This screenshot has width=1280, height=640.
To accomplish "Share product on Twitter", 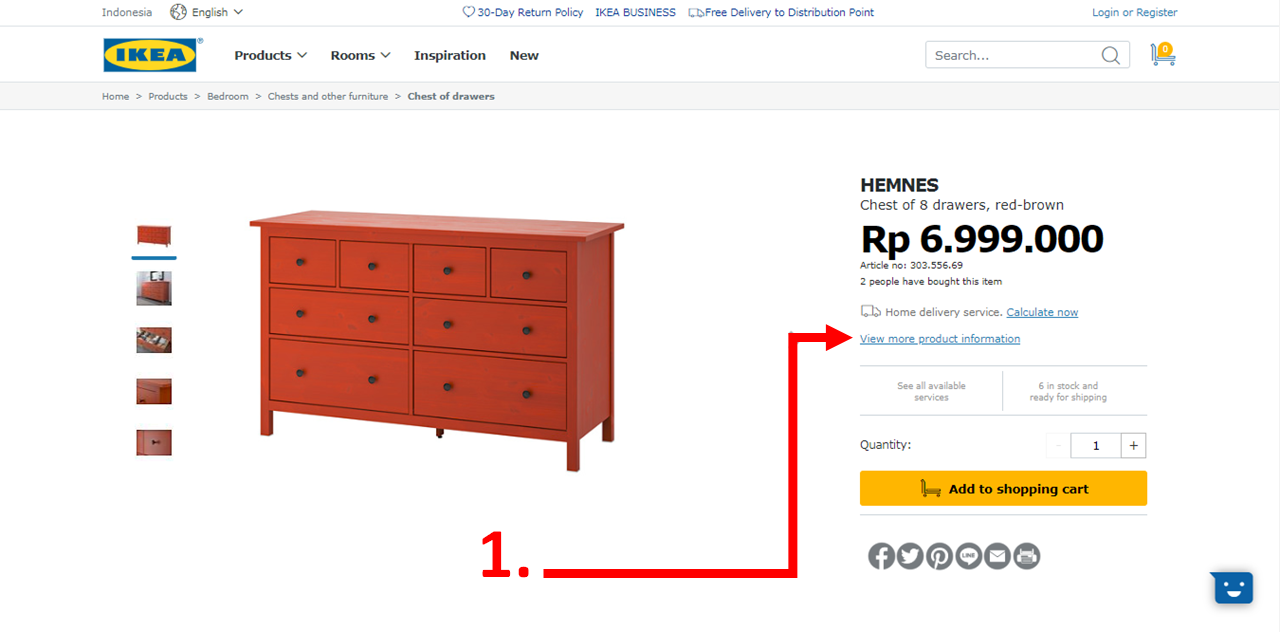I will pyautogui.click(x=910, y=556).
